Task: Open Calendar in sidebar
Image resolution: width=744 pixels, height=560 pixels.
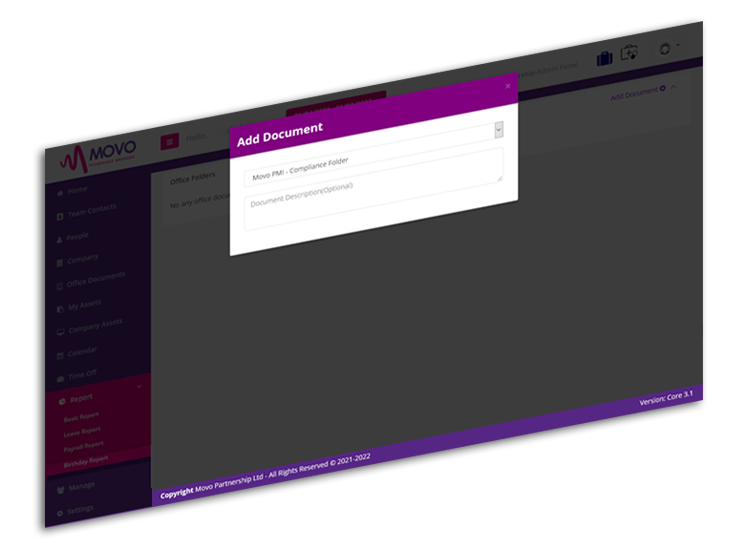Action: click(x=83, y=352)
